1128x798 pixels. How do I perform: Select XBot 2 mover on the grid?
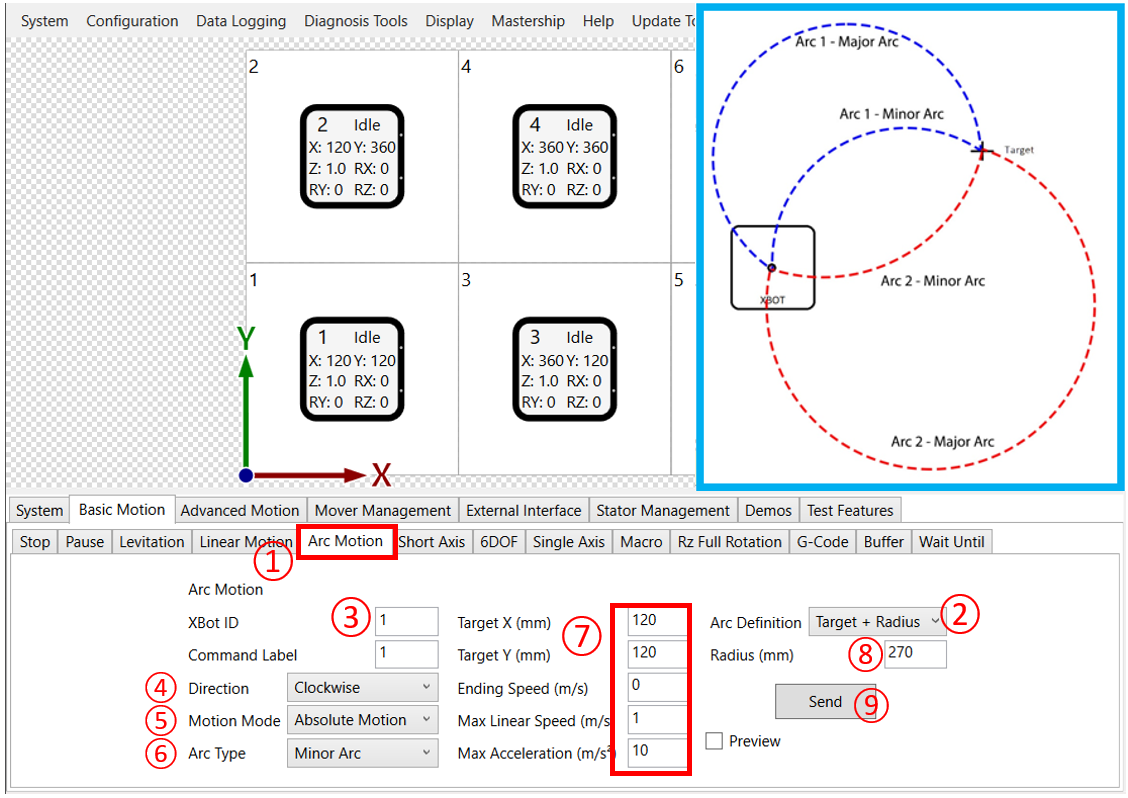coord(352,157)
